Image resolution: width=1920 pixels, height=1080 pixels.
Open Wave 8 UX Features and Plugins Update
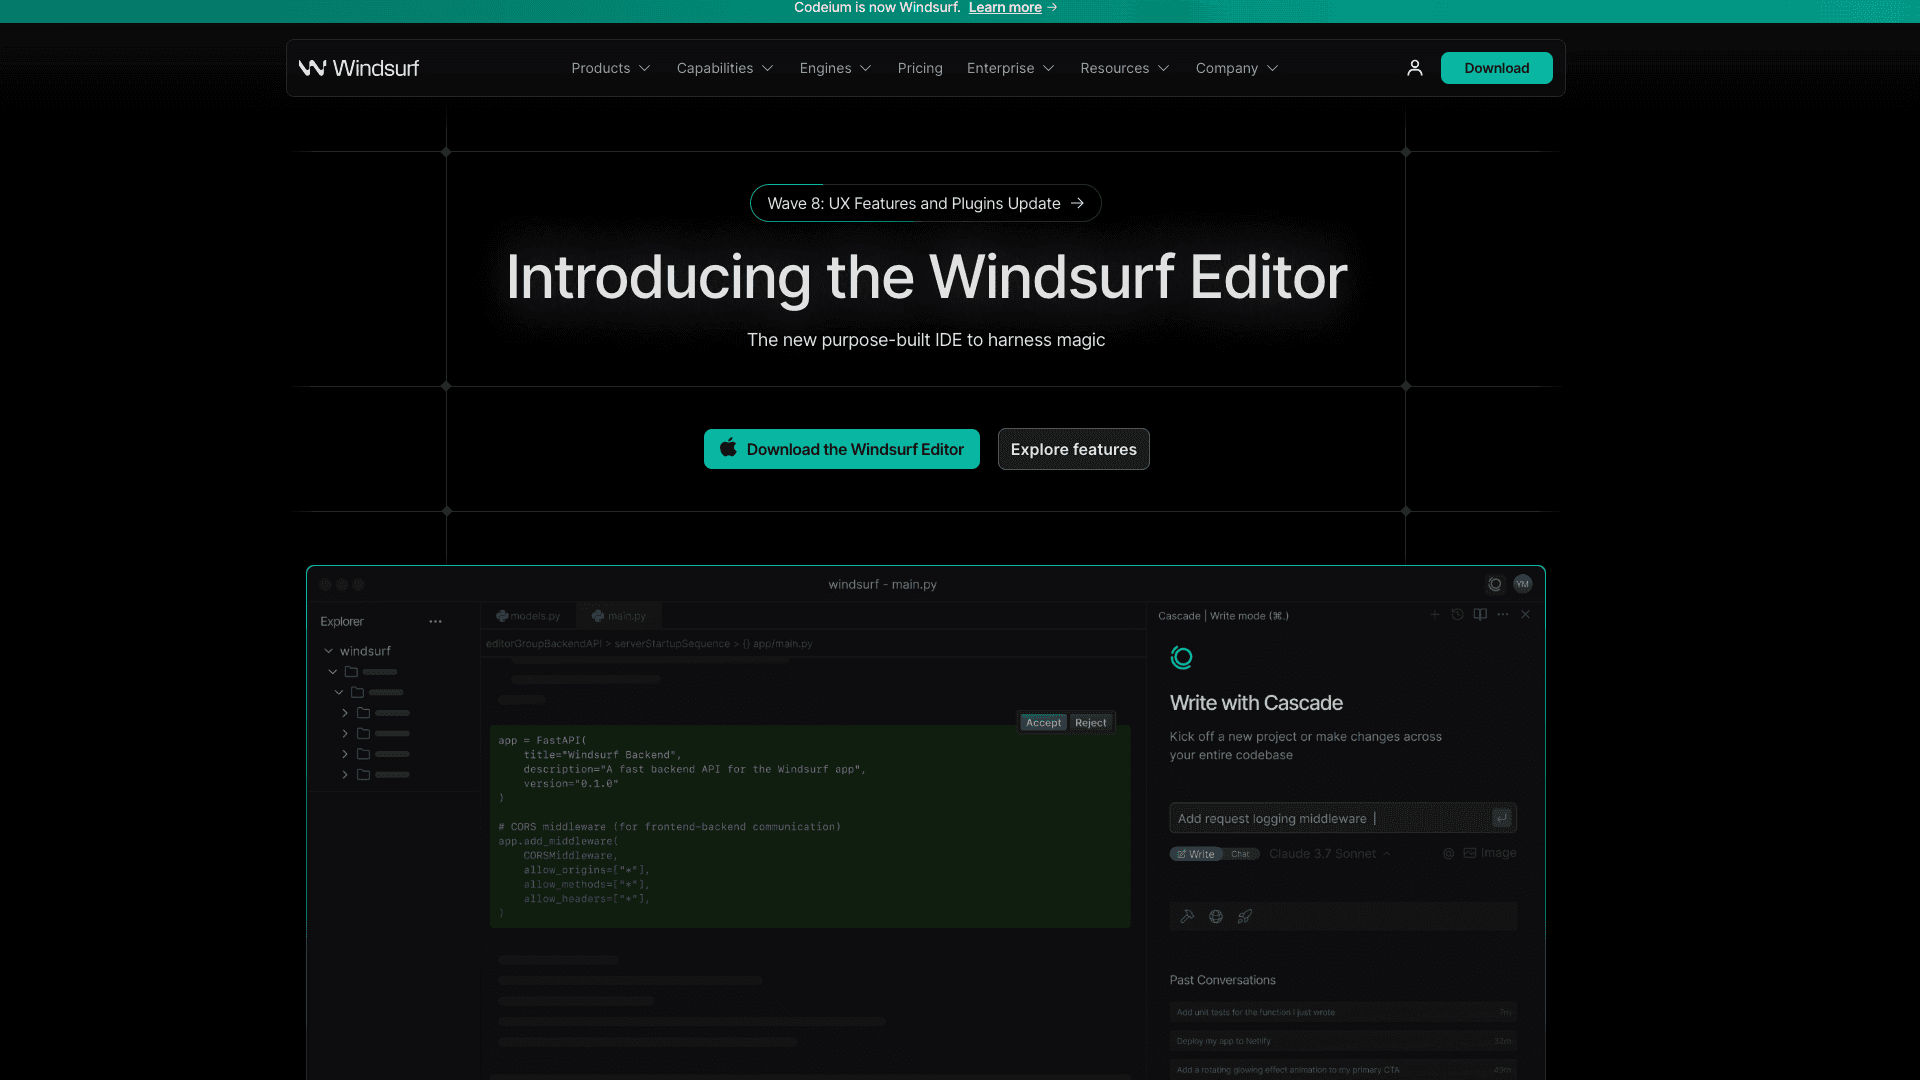(x=926, y=203)
